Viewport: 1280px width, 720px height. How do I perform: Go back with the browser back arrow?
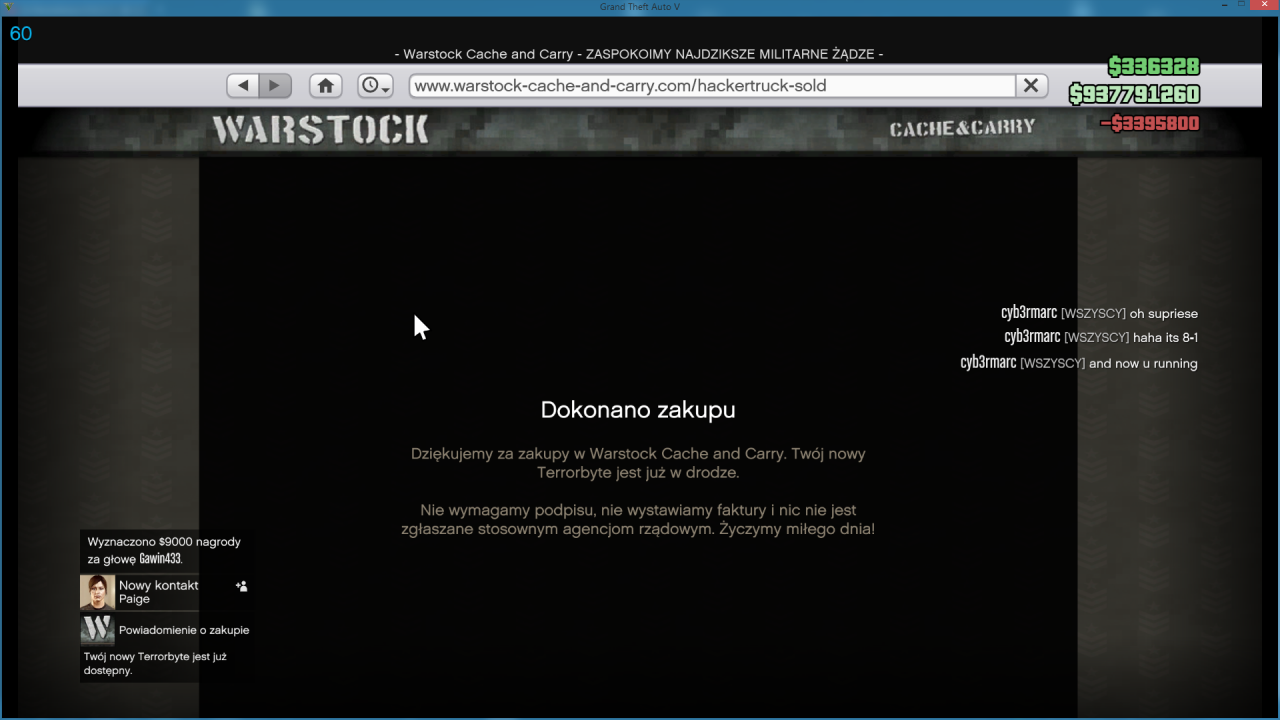[x=243, y=86]
